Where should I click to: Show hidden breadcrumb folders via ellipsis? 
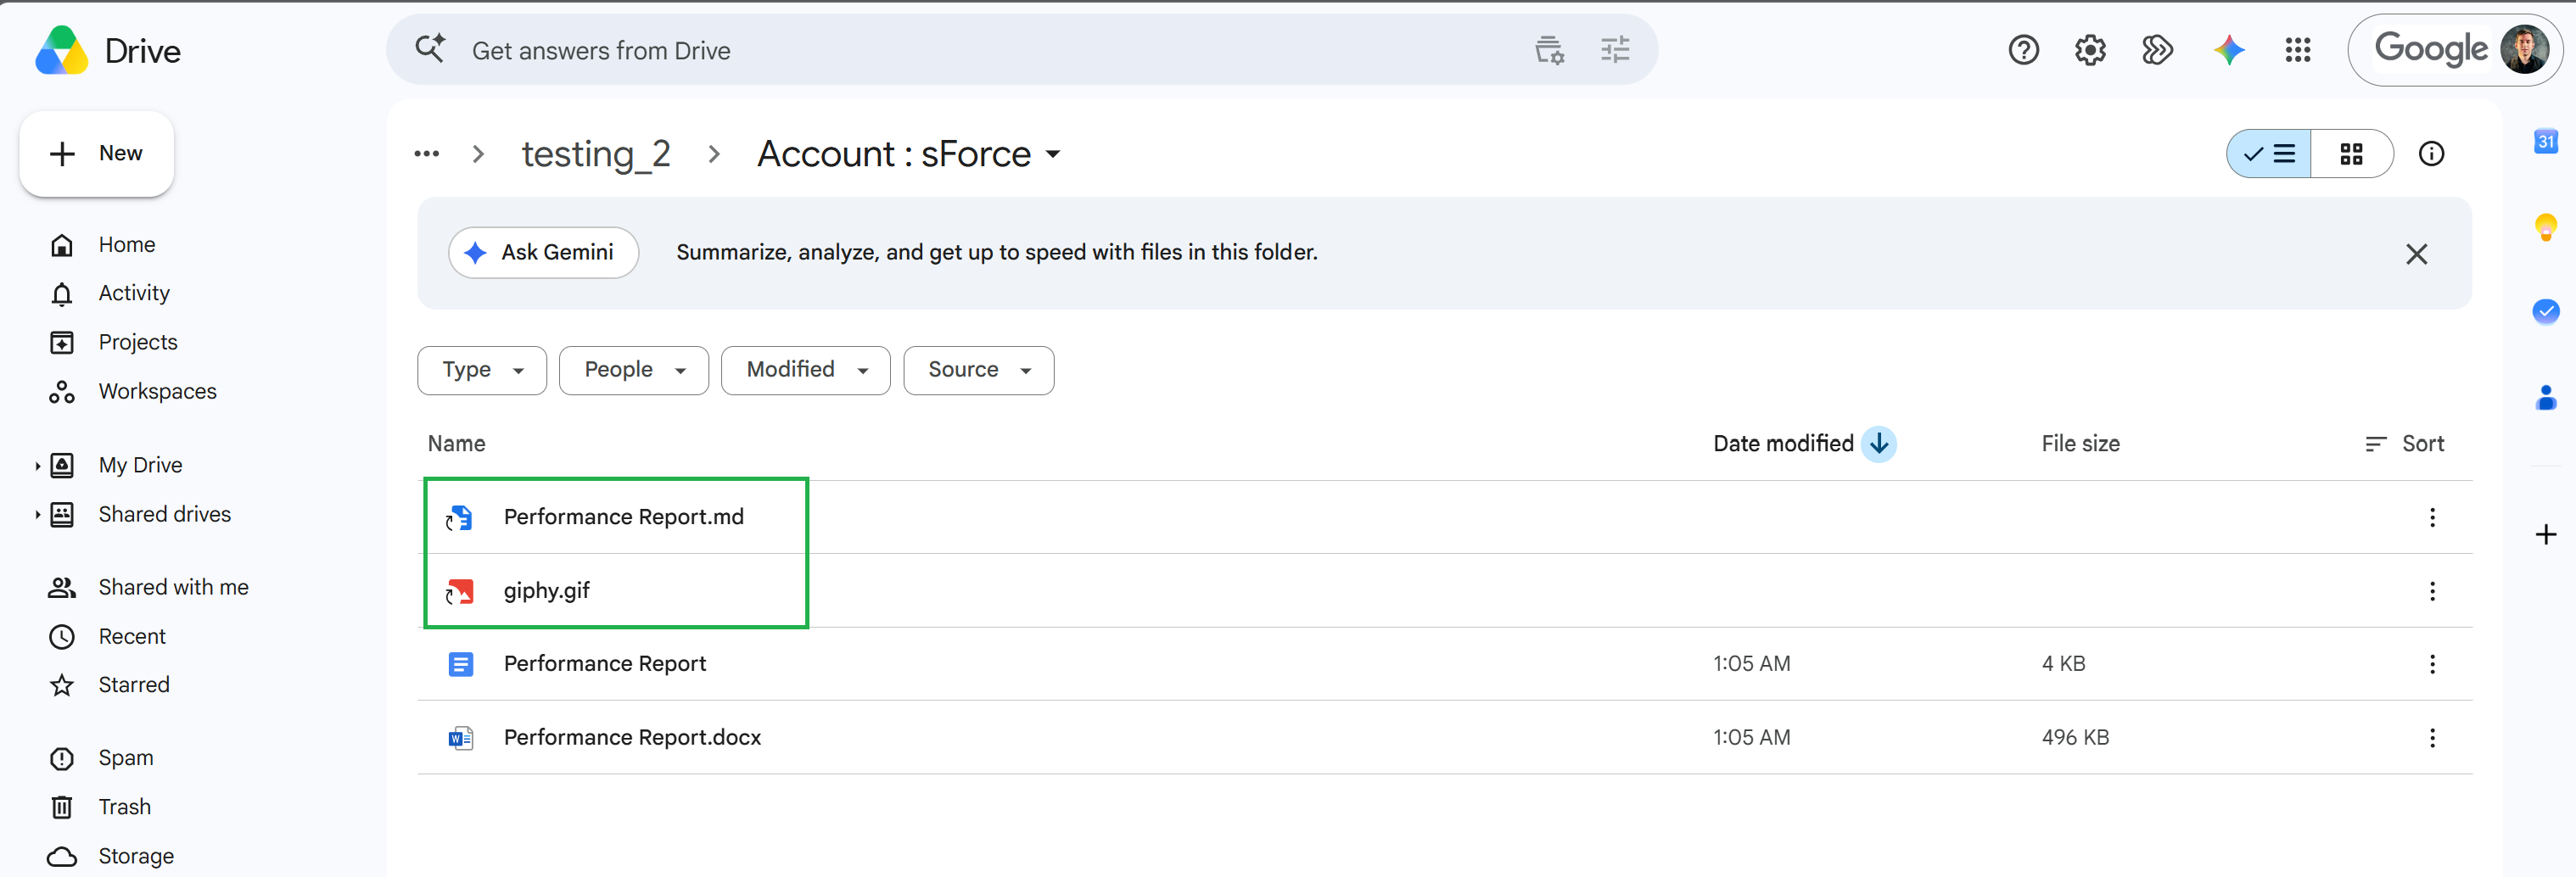click(x=426, y=154)
